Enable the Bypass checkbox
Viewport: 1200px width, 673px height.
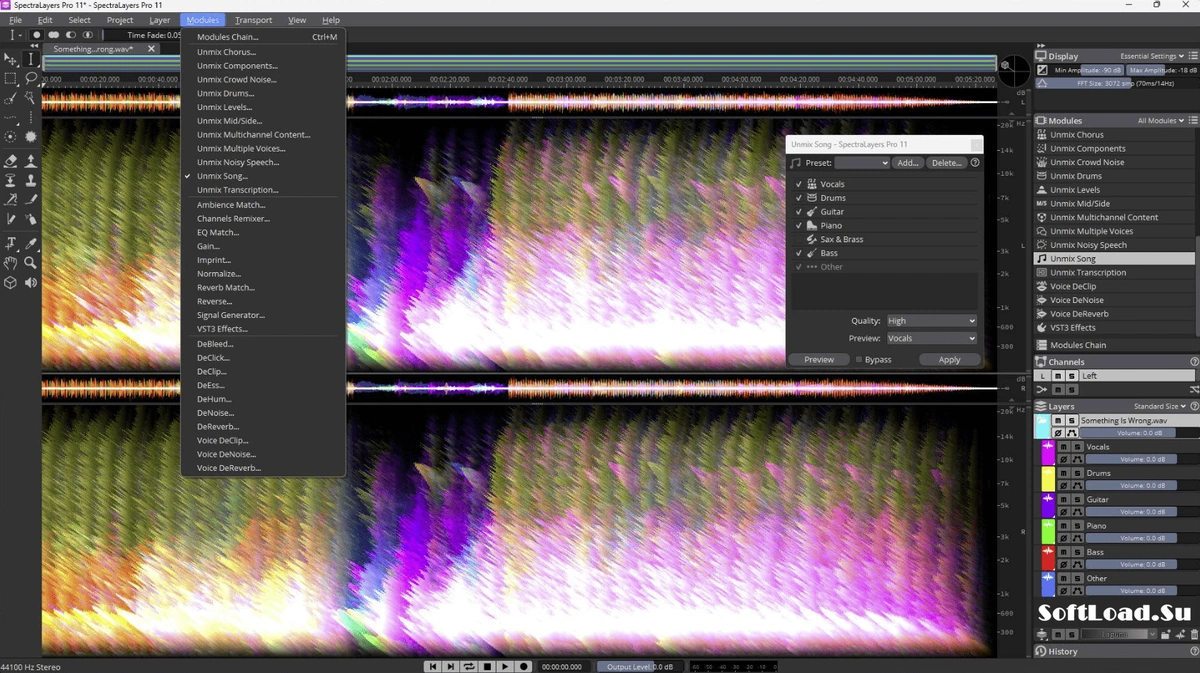[859, 359]
